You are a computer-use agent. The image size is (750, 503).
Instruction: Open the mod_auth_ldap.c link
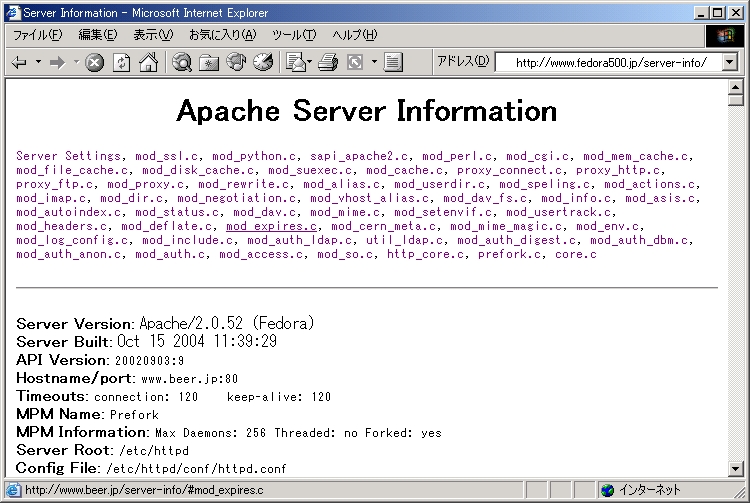tap(299, 240)
